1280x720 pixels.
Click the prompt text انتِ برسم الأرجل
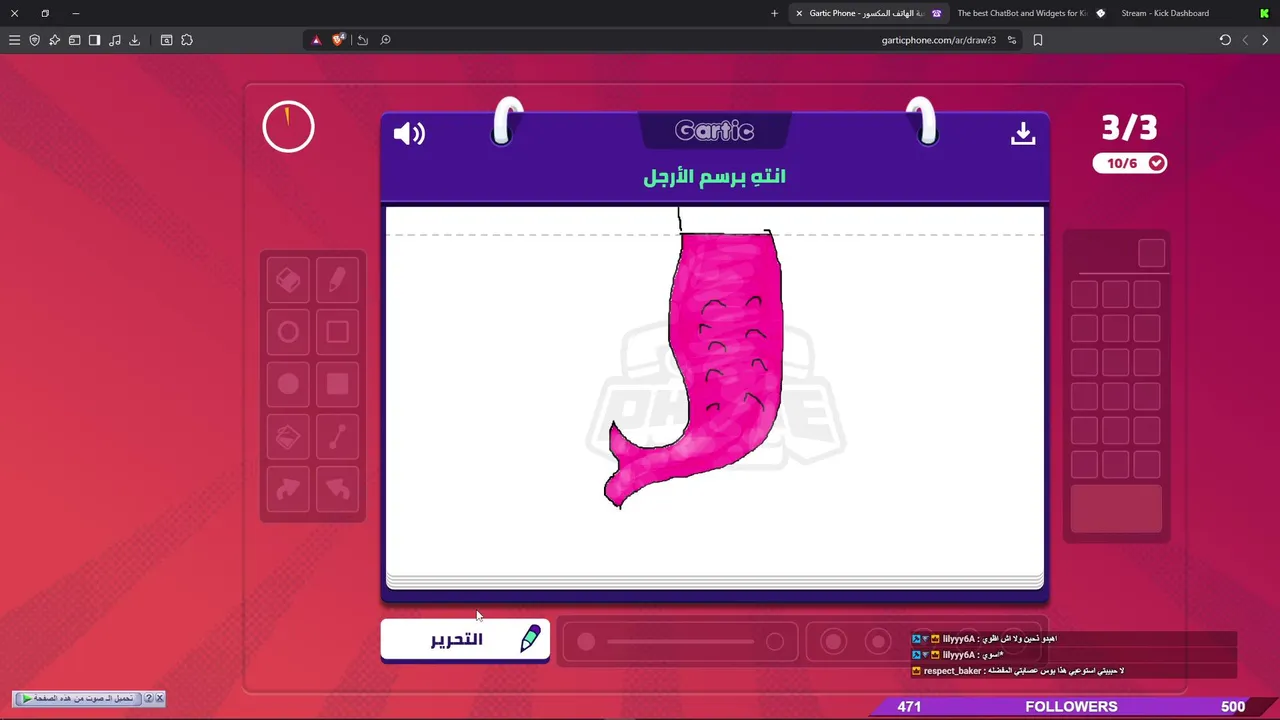714,176
